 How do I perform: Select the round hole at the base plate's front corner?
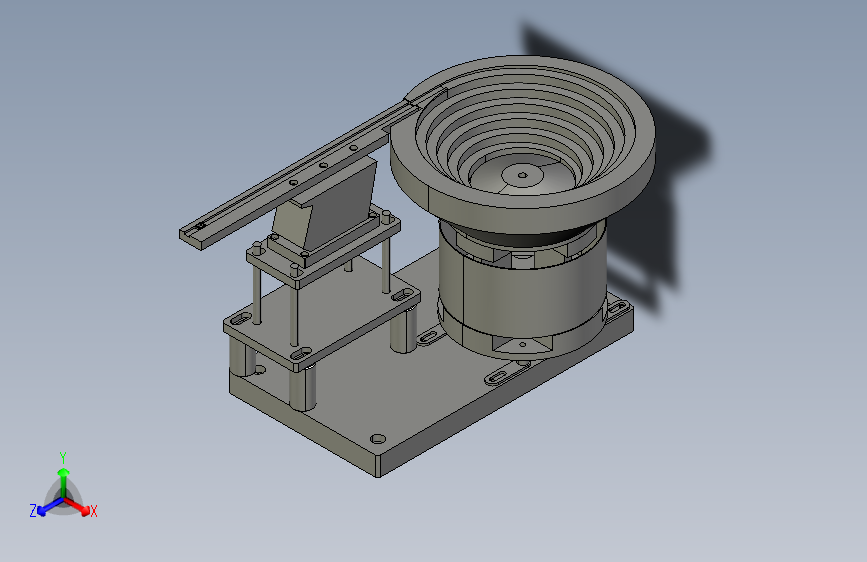[378, 439]
